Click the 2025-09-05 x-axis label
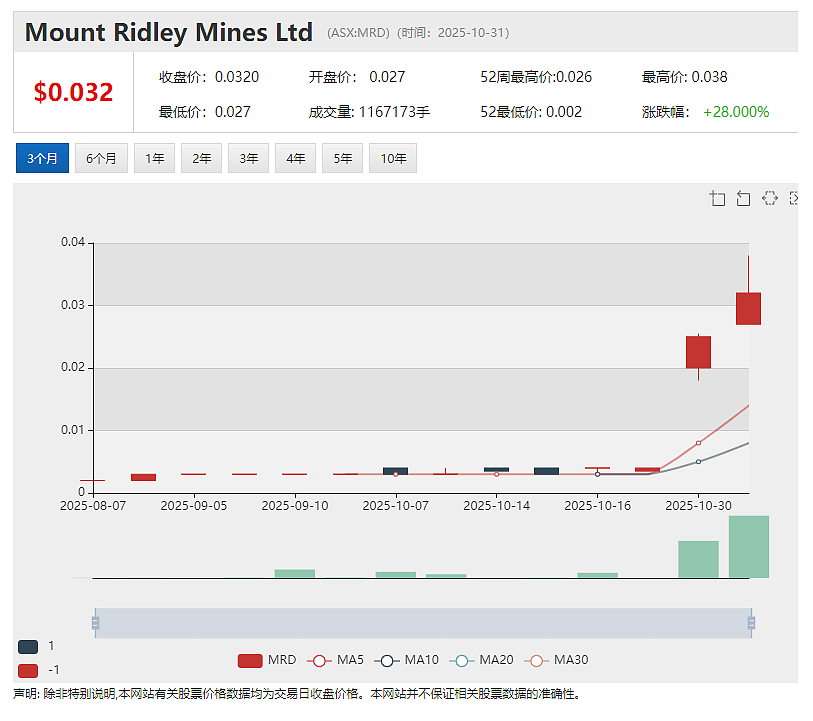 click(x=194, y=506)
